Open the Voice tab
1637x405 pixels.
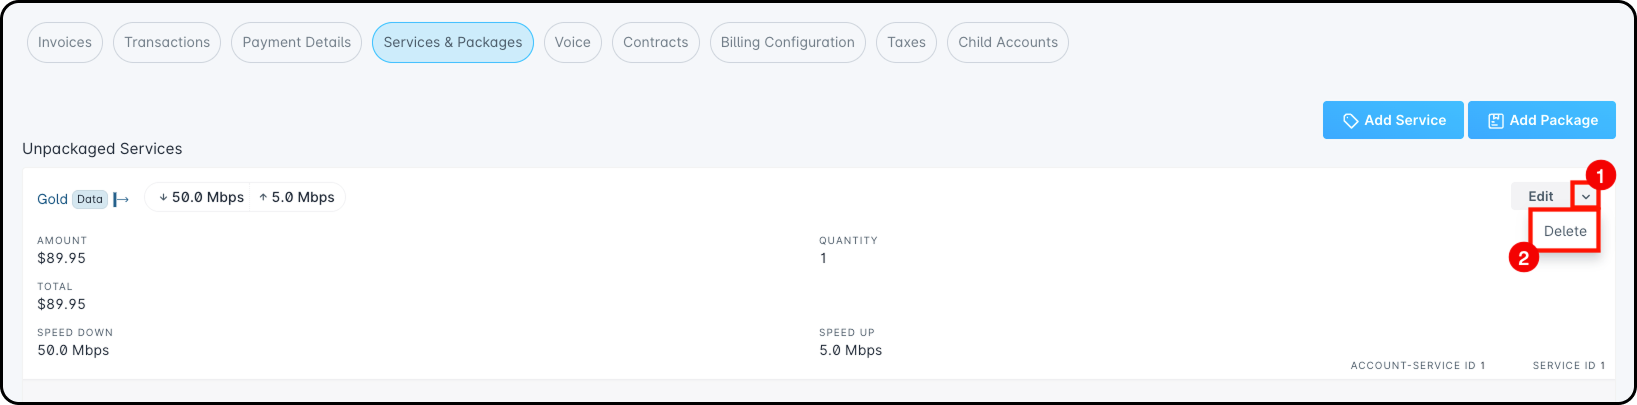pos(572,43)
